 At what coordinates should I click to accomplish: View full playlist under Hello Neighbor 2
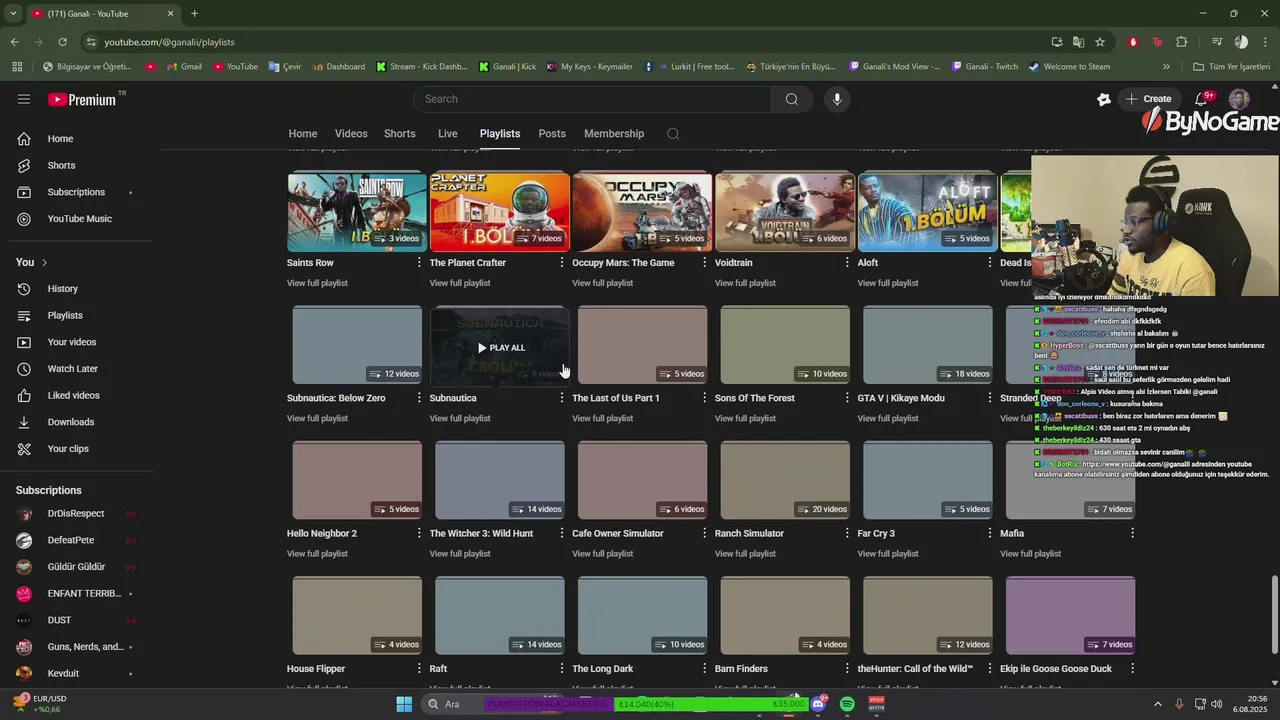pyautogui.click(x=317, y=554)
